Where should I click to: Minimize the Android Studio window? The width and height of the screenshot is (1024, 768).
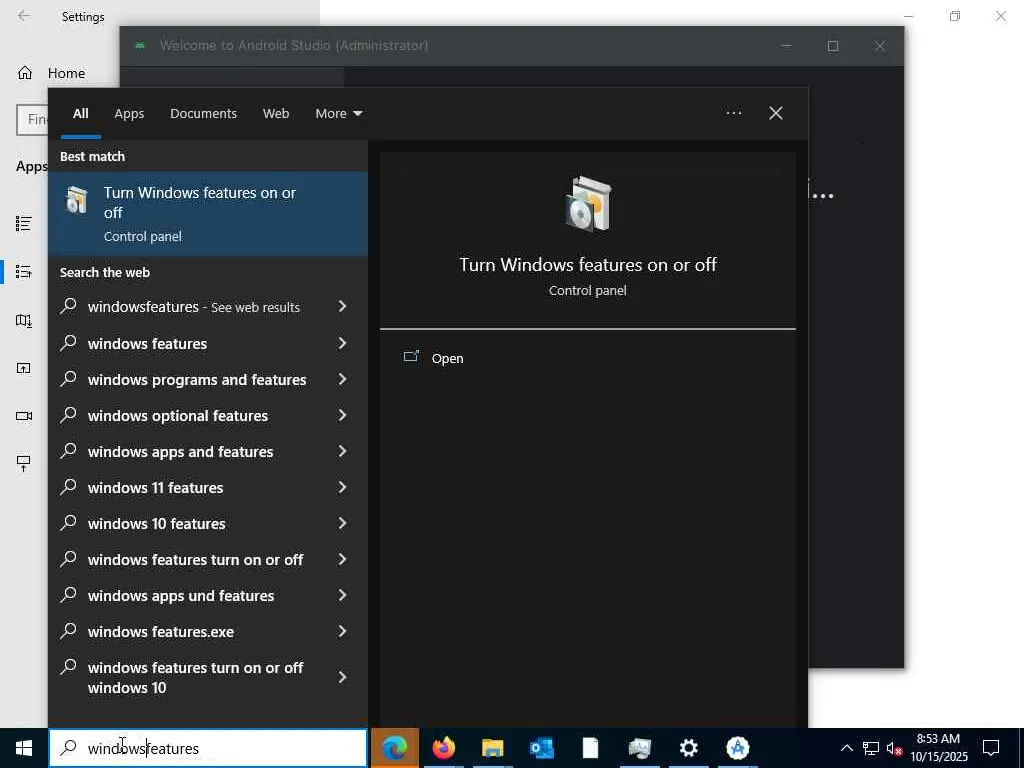[786, 46]
